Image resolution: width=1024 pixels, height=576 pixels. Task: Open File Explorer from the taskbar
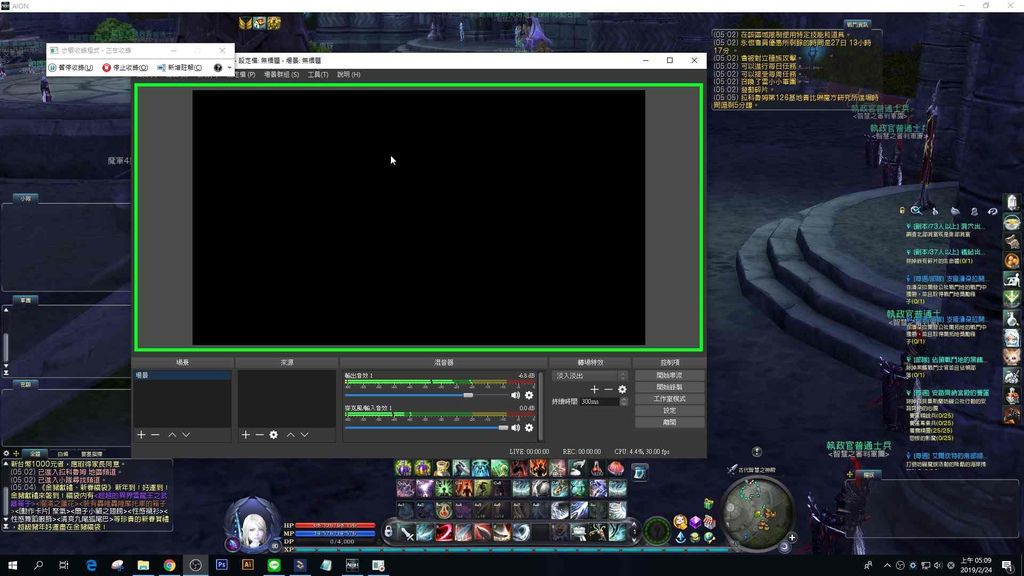point(143,565)
